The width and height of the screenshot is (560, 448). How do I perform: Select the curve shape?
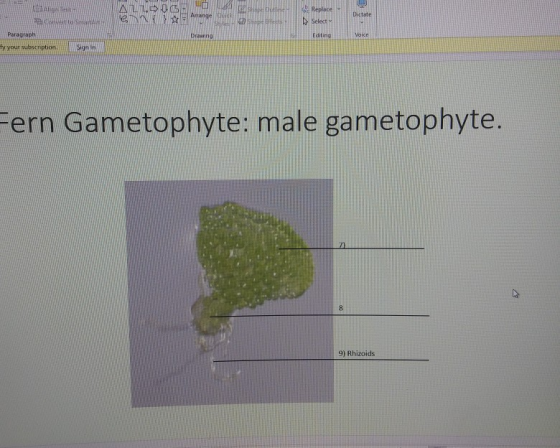144,19
